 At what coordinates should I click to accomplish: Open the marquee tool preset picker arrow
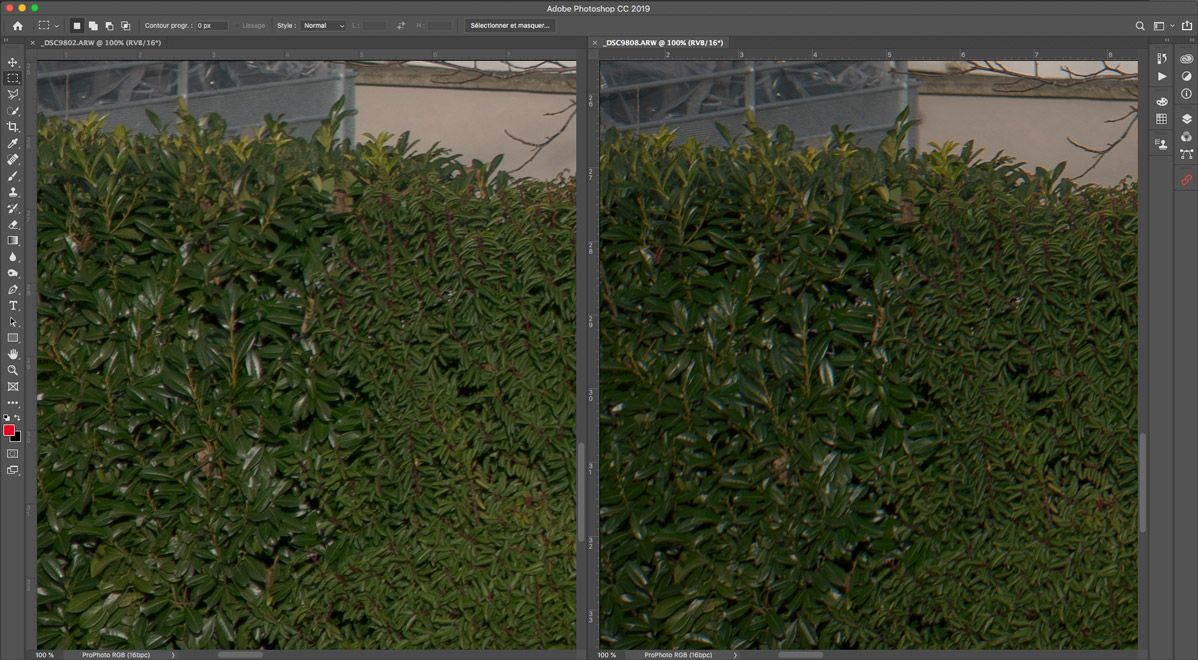point(57,26)
